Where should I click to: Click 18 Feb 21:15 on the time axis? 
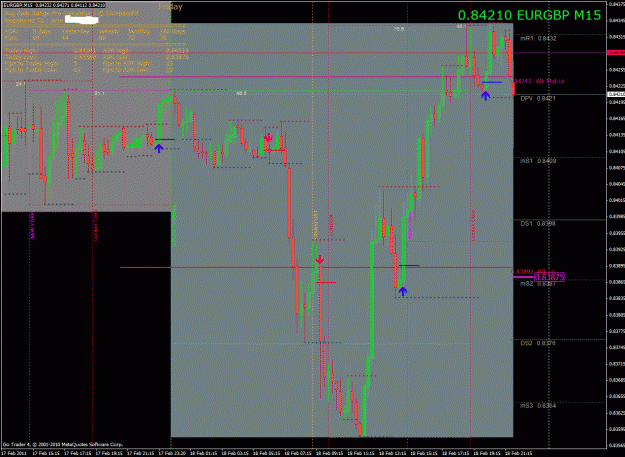(518, 453)
